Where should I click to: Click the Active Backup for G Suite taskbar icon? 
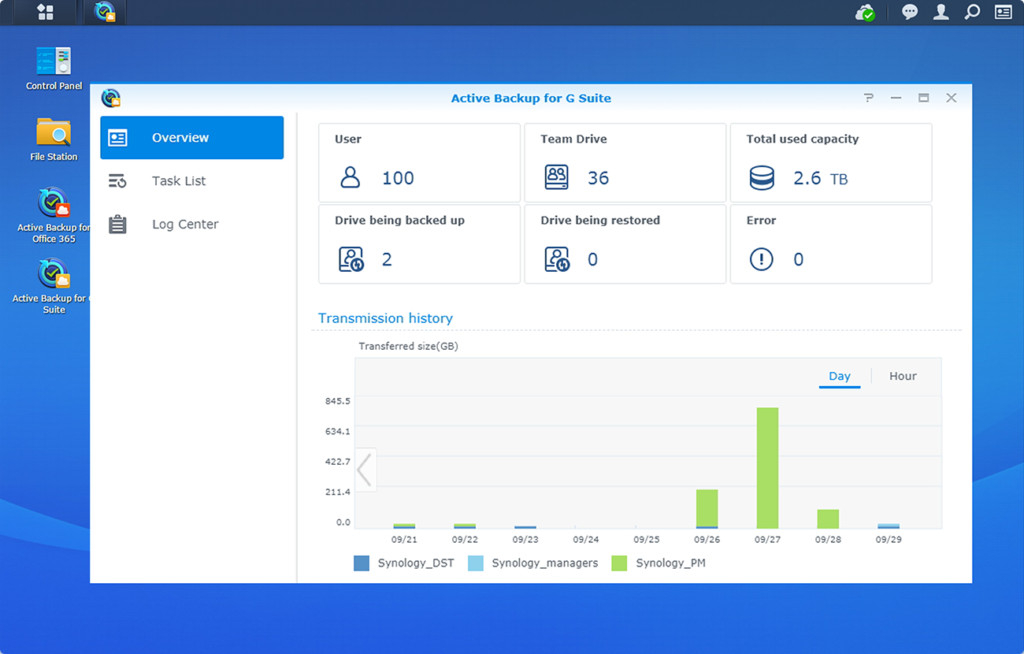104,12
